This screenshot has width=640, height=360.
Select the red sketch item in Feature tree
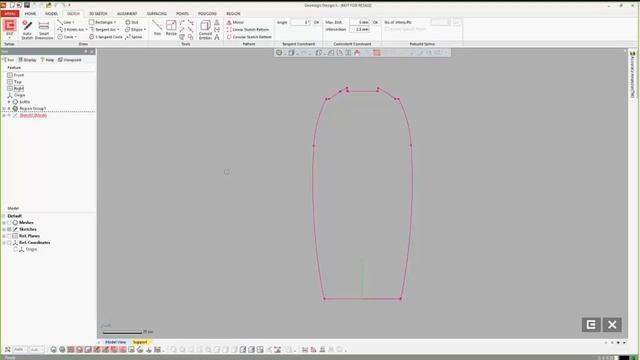tap(33, 116)
